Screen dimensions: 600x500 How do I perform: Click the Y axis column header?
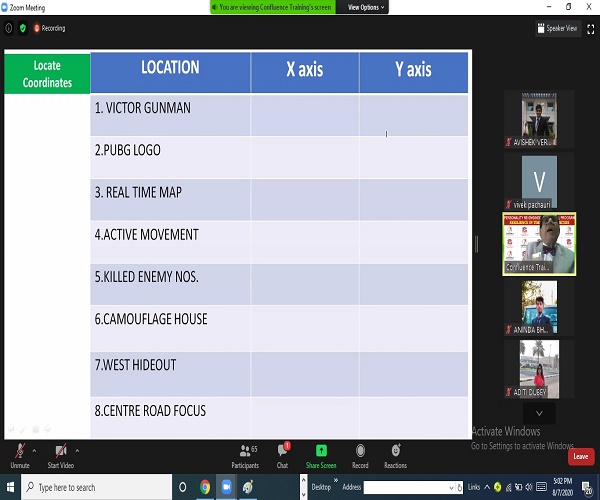click(414, 72)
